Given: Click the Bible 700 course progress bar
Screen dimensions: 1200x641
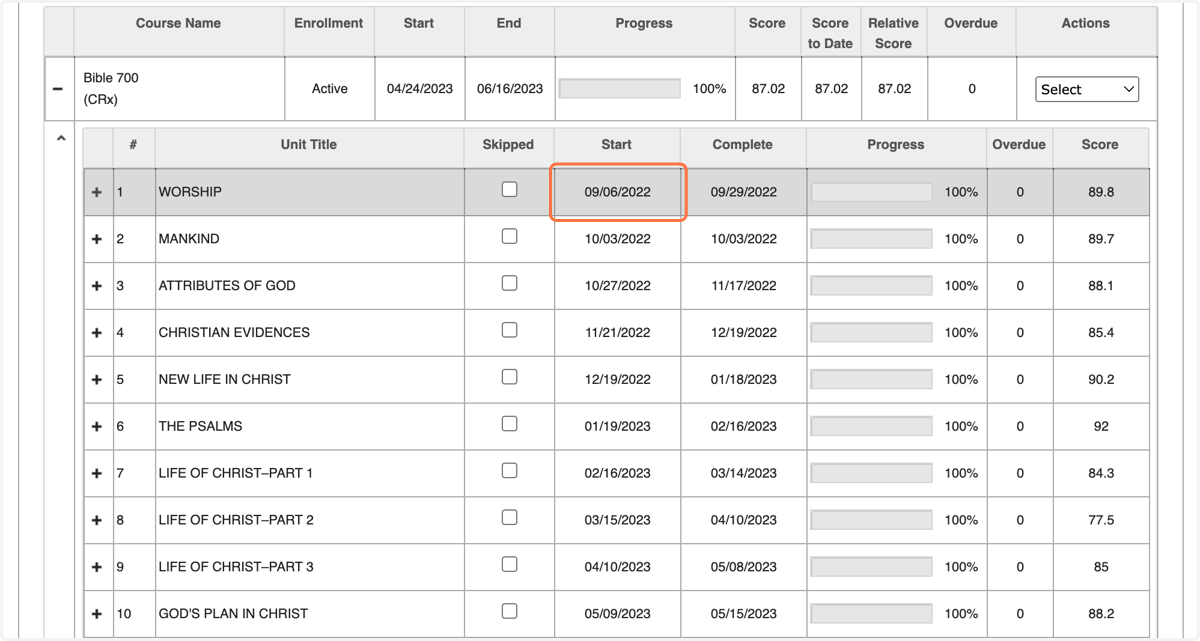Looking at the screenshot, I should pos(620,89).
